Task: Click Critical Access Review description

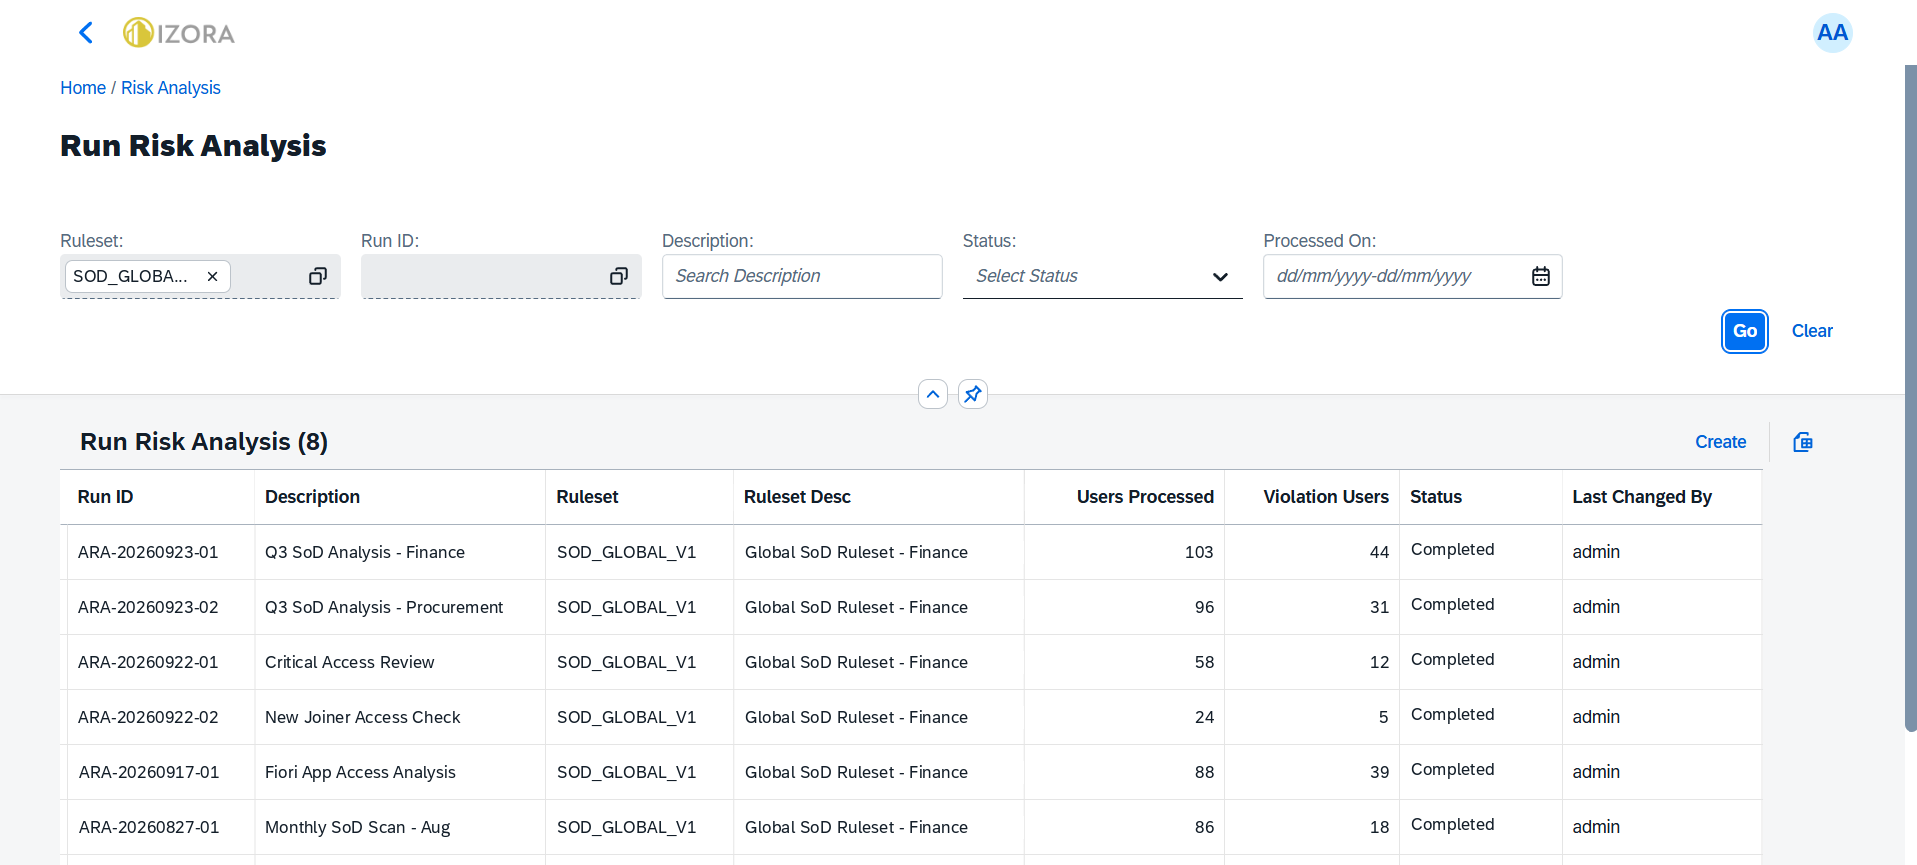Action: point(350,662)
